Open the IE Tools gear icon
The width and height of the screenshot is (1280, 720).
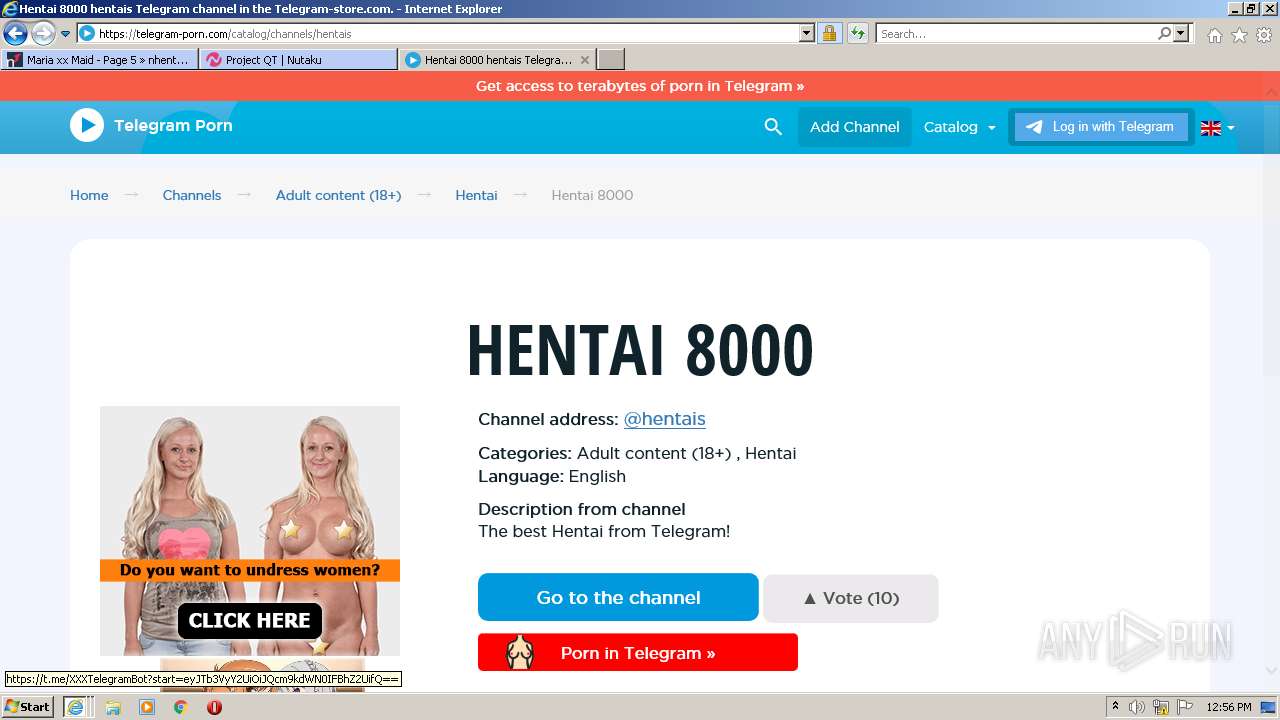pyautogui.click(x=1264, y=35)
